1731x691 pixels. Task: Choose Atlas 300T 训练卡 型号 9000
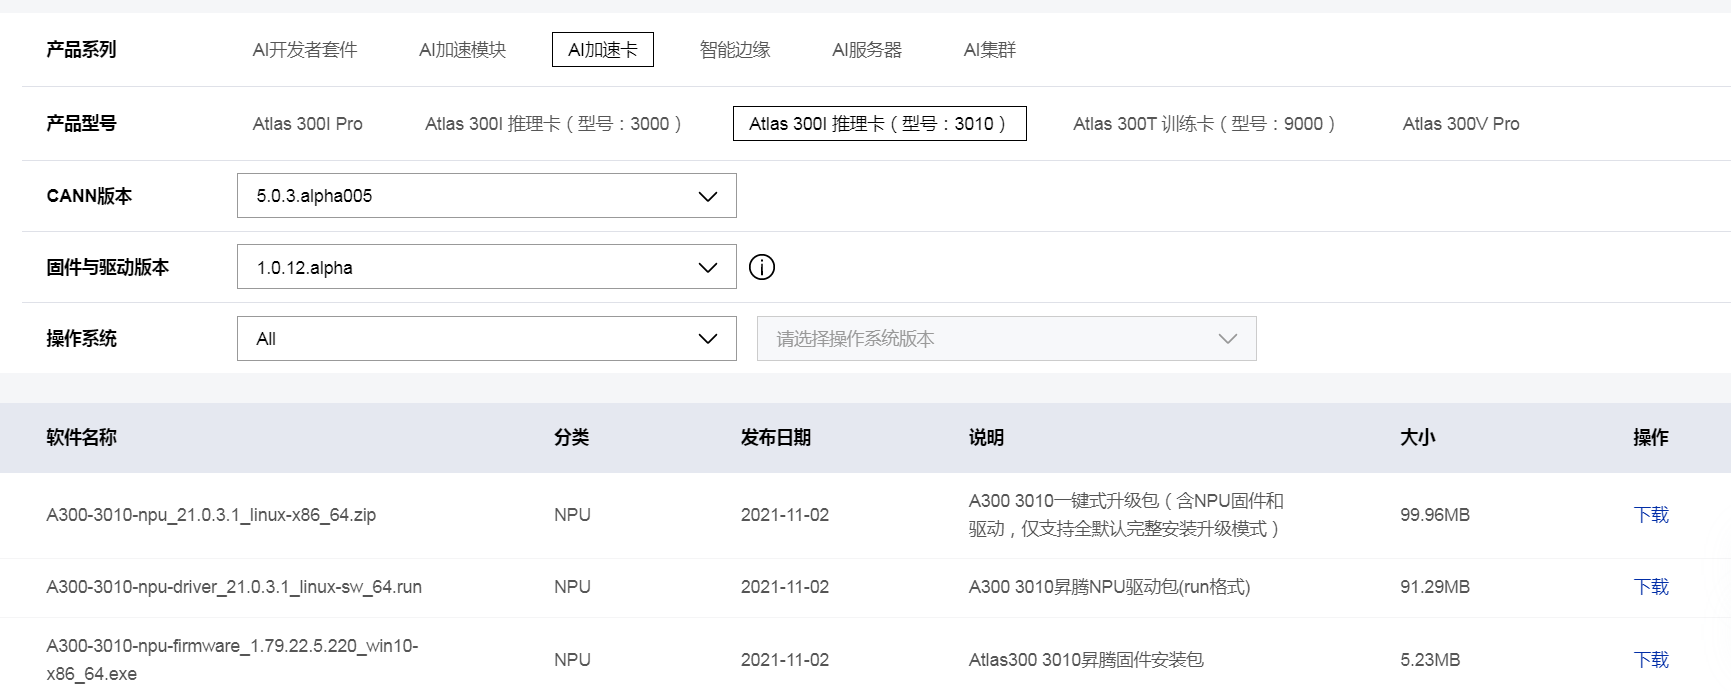pos(1204,124)
